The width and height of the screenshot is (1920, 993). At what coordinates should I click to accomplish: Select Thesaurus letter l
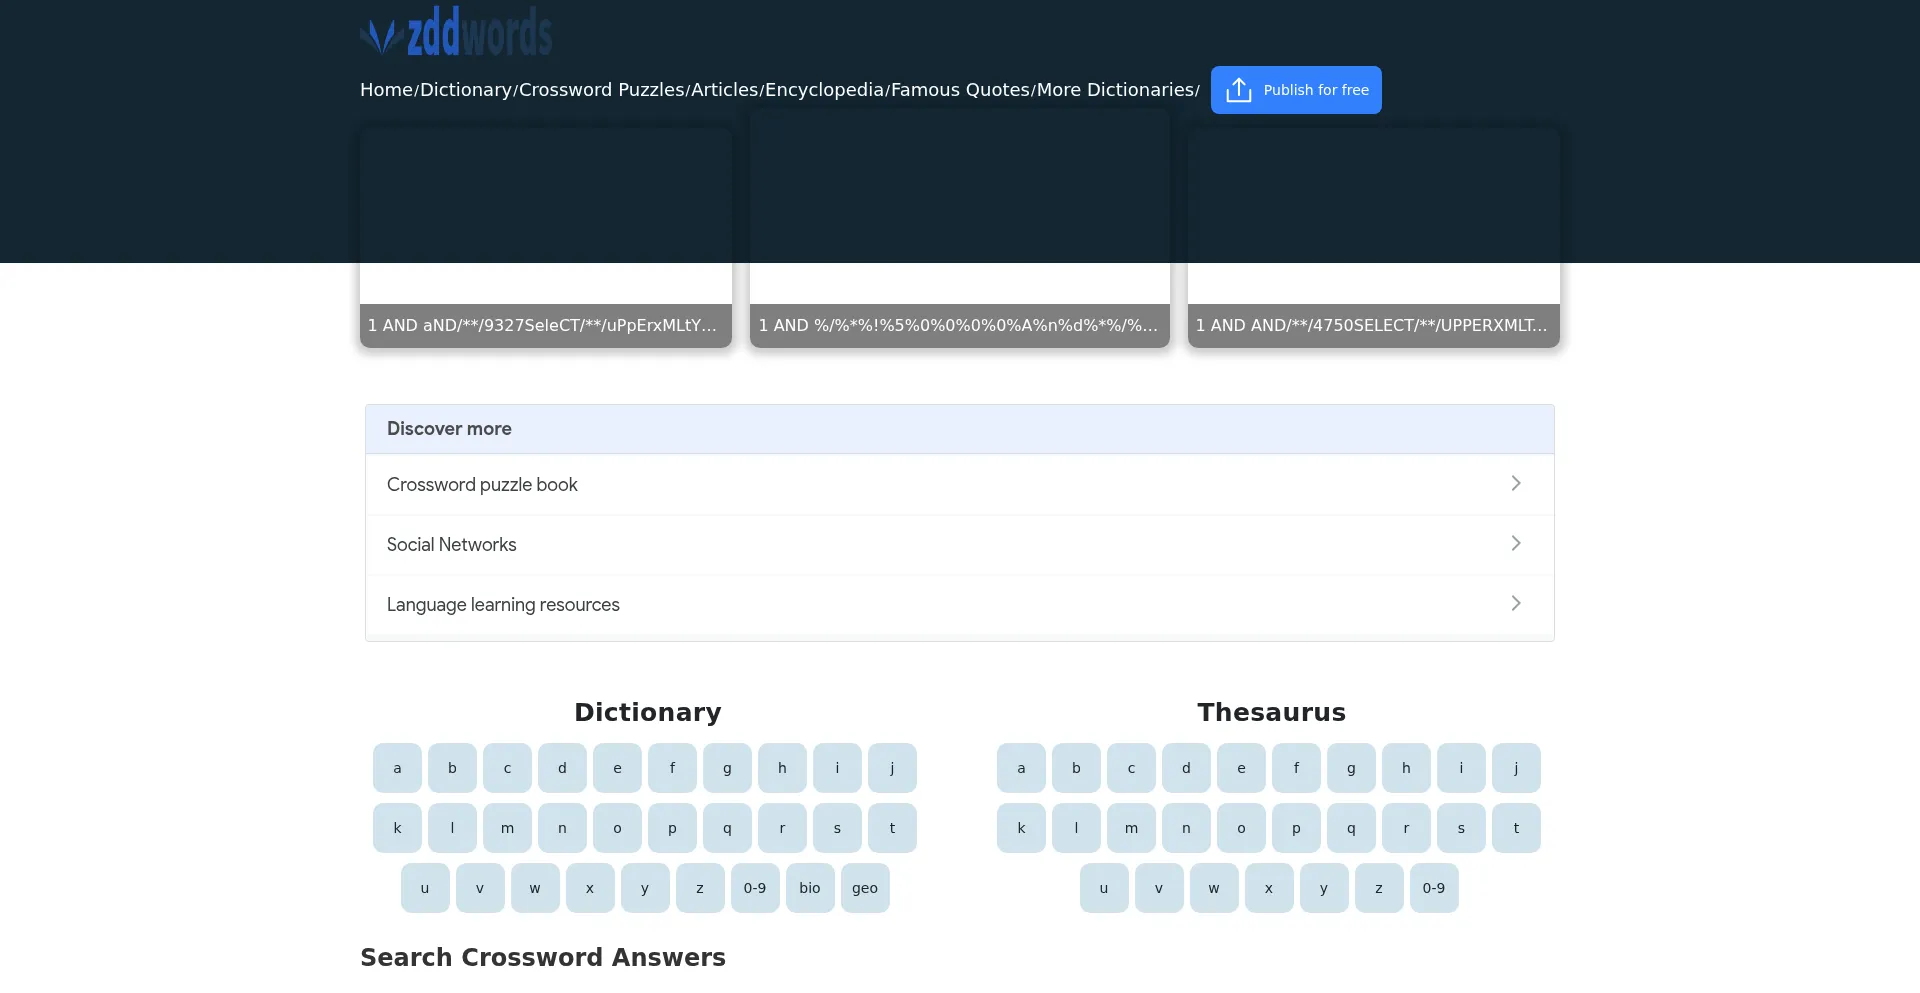tap(1076, 828)
